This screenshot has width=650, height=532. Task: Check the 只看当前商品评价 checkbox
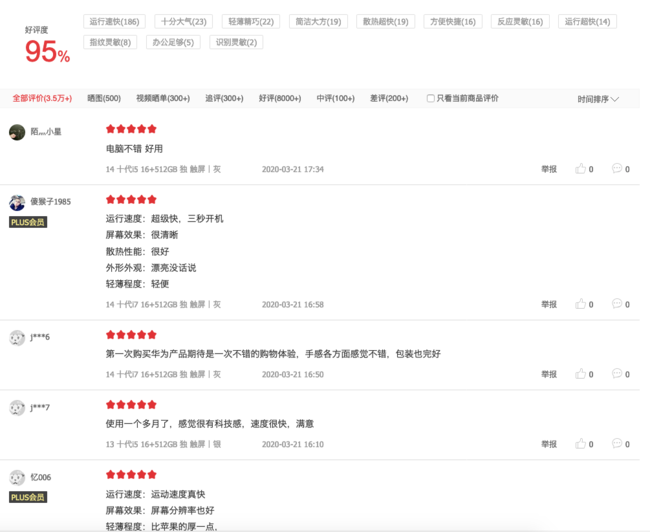pyautogui.click(x=431, y=98)
